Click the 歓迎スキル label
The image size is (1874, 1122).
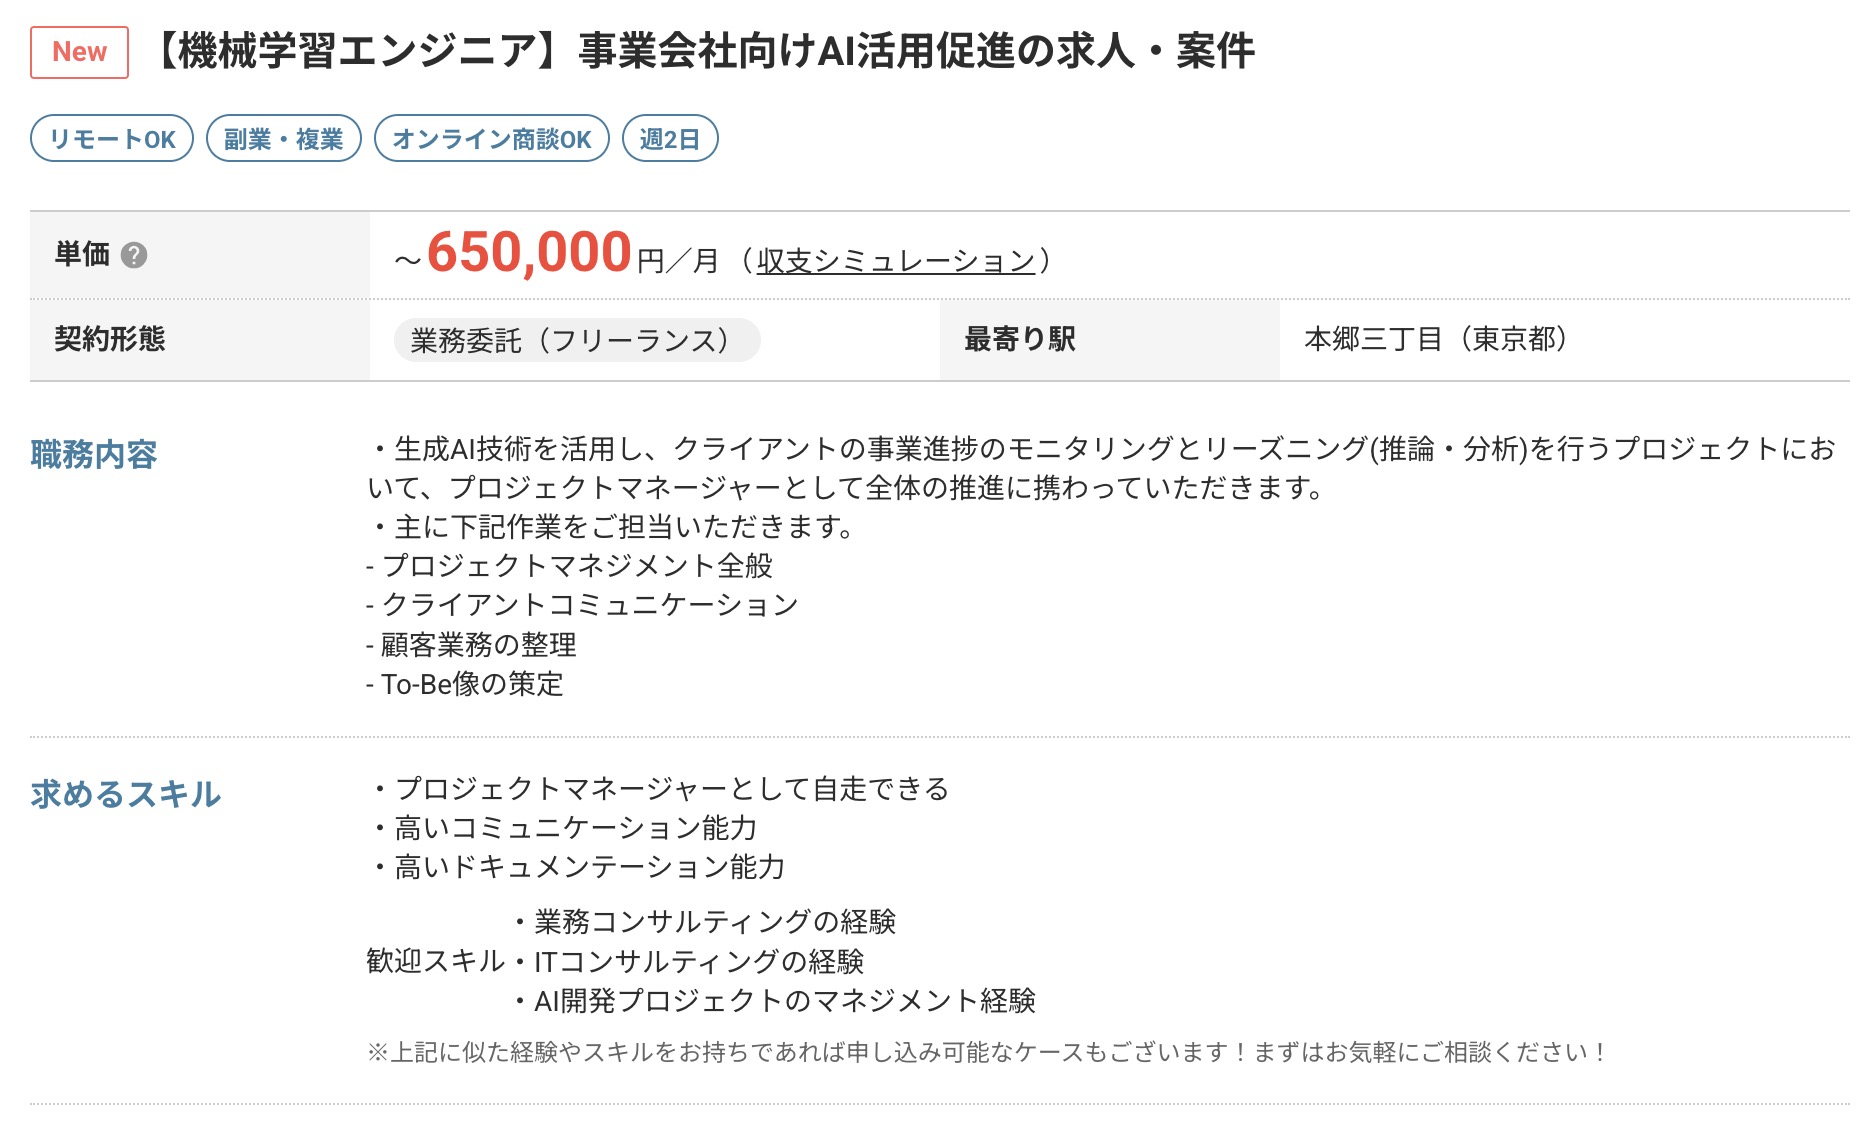pyautogui.click(x=436, y=961)
